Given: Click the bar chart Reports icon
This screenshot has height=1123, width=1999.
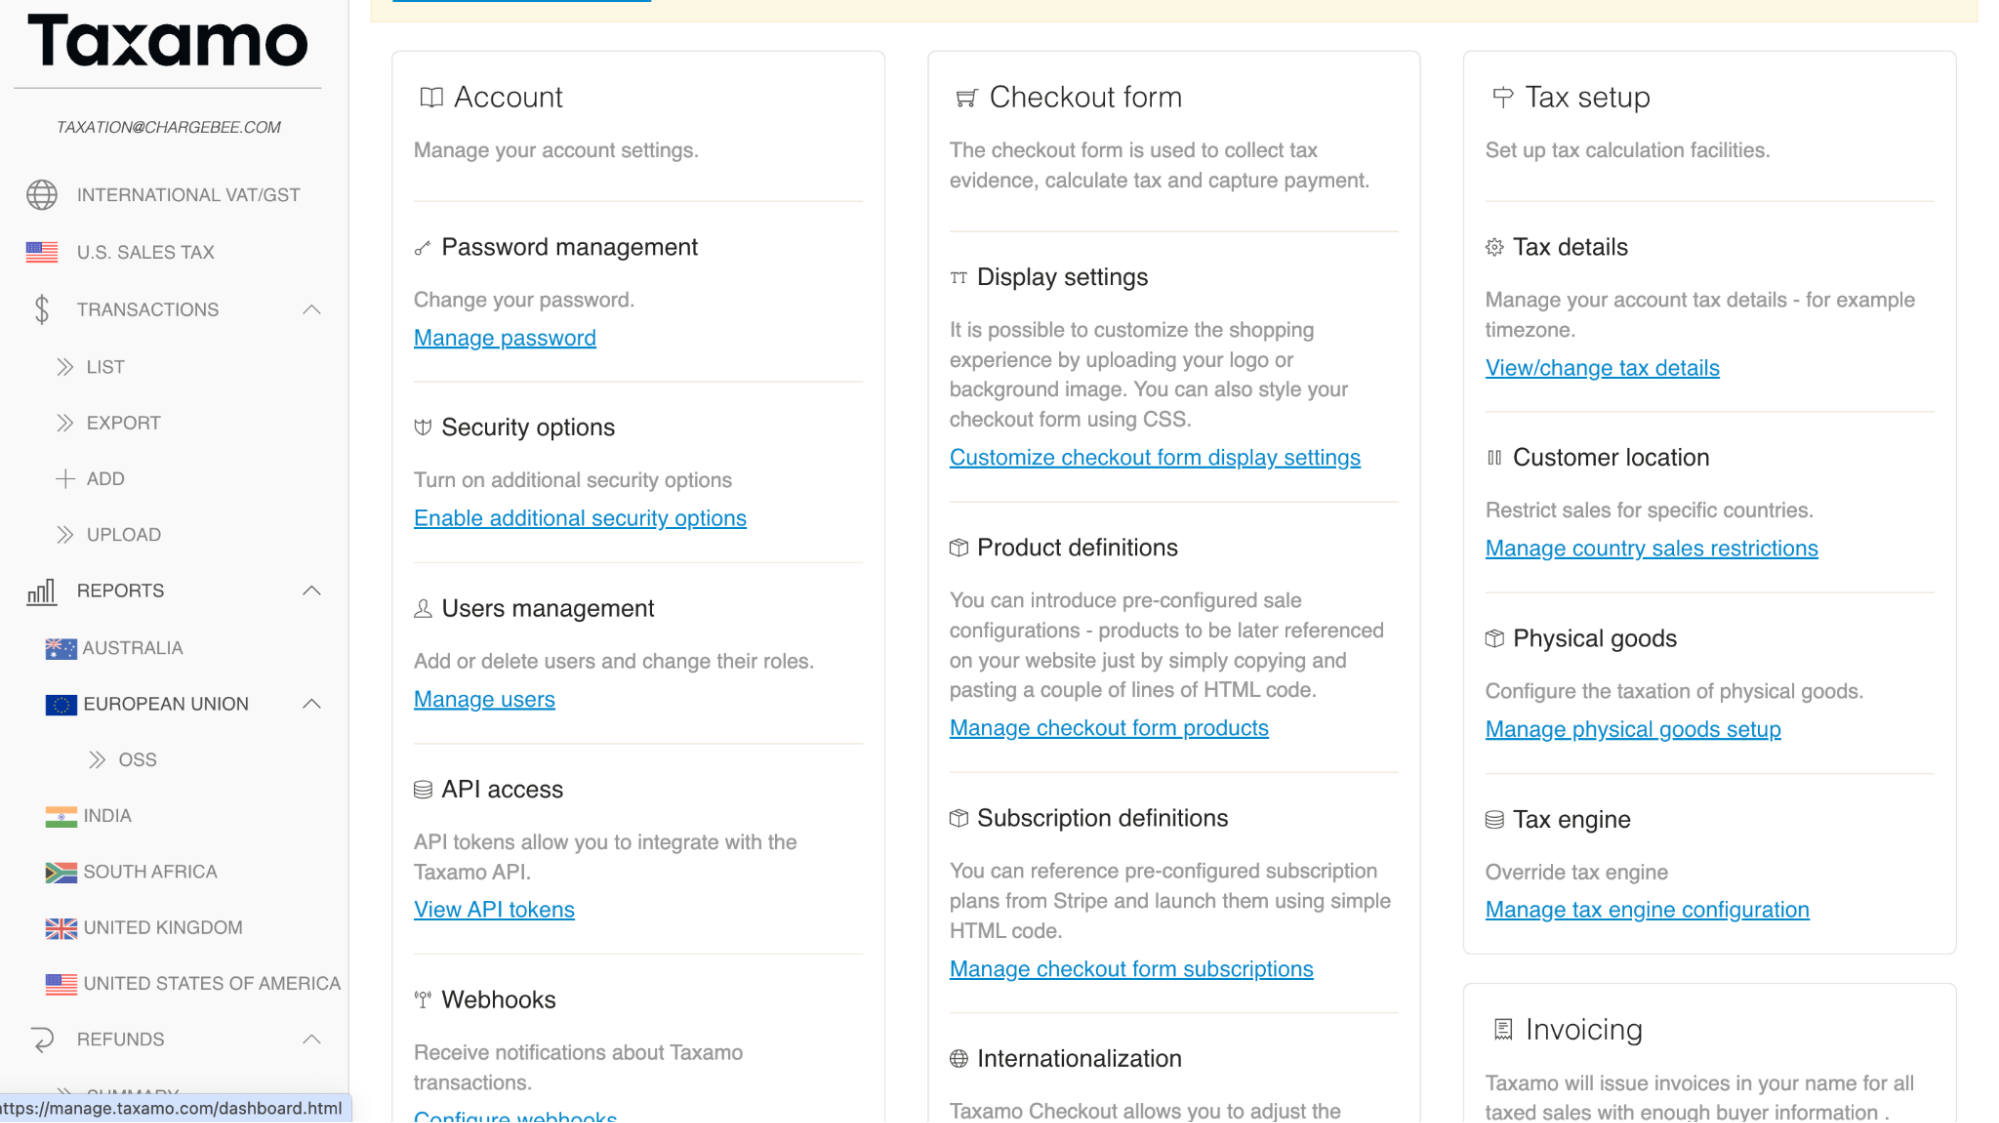Looking at the screenshot, I should click(42, 592).
